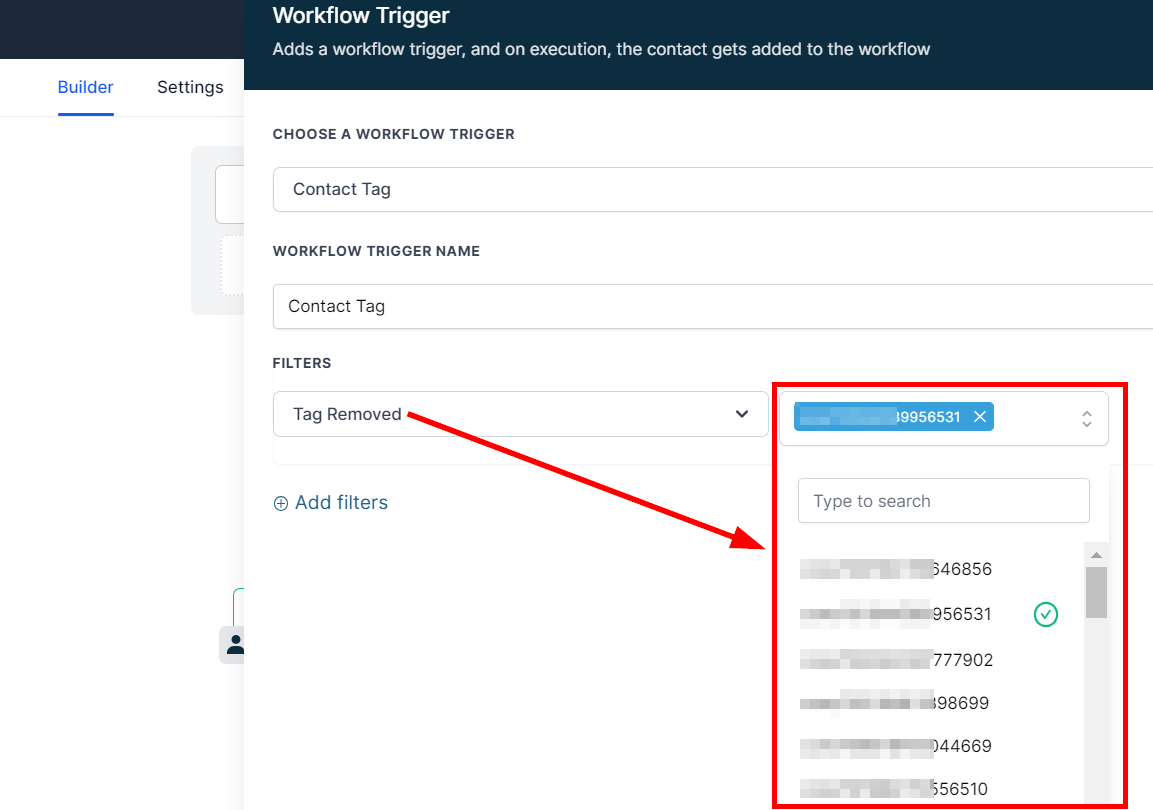Open the Settings tab
This screenshot has width=1153, height=810.
click(x=190, y=87)
